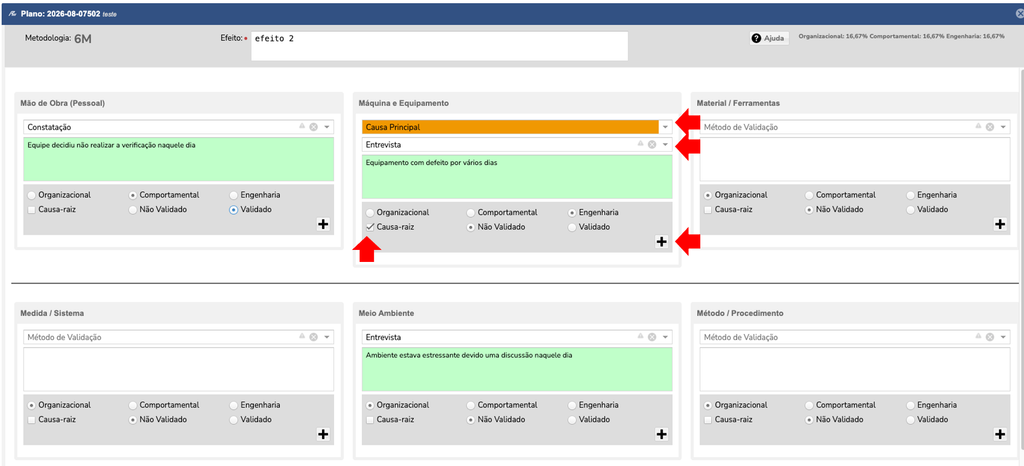
Task: Open Método de Validação dropdown in Método / Procedimento
Action: coord(1004,338)
